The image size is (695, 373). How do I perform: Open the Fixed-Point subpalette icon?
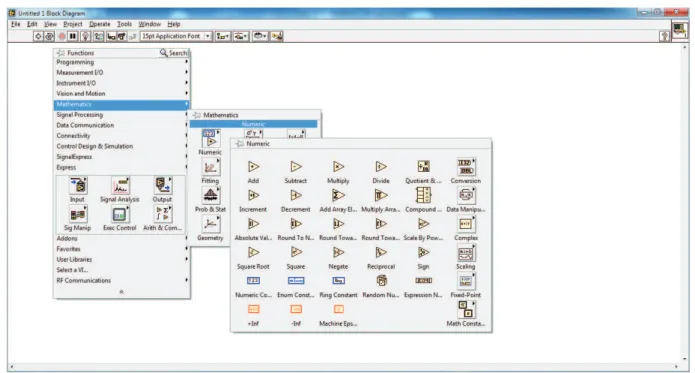(x=466, y=281)
